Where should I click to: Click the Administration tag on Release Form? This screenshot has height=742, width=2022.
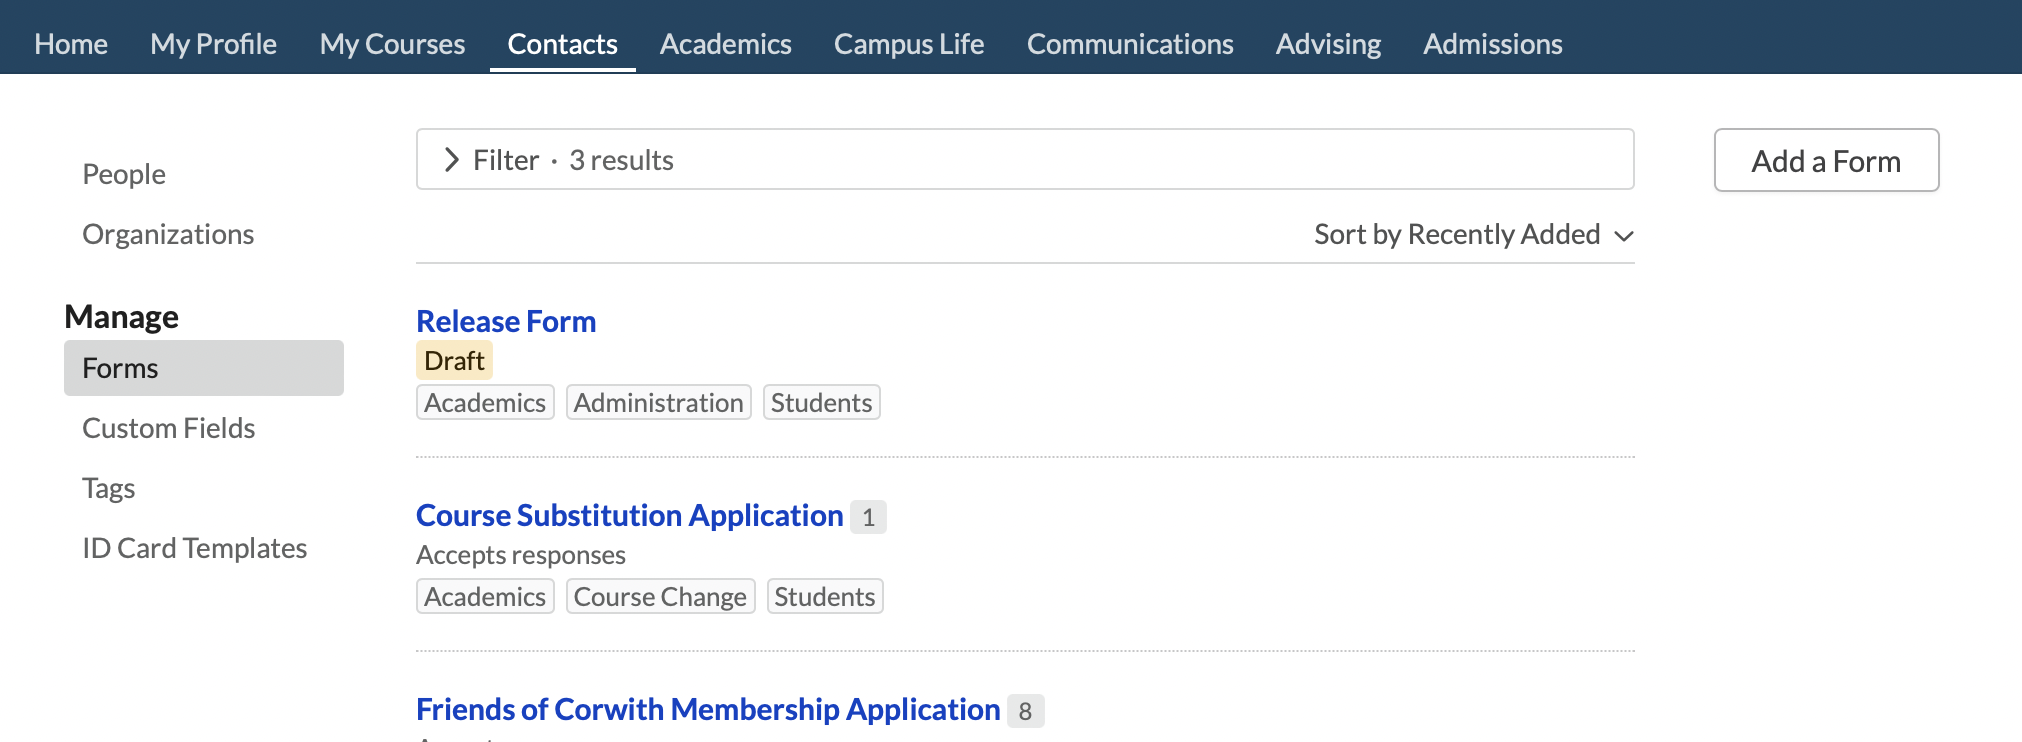pyautogui.click(x=658, y=403)
